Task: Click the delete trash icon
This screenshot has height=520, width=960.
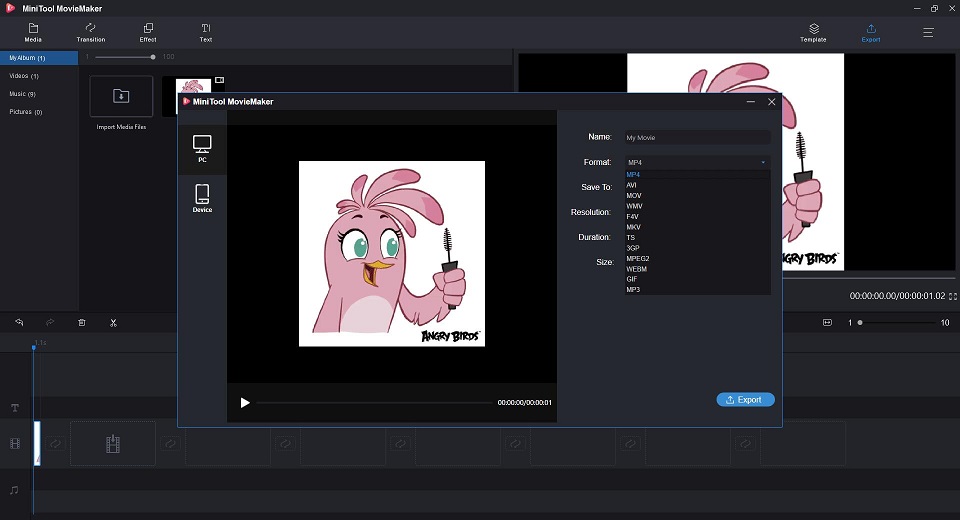Action: click(x=81, y=322)
